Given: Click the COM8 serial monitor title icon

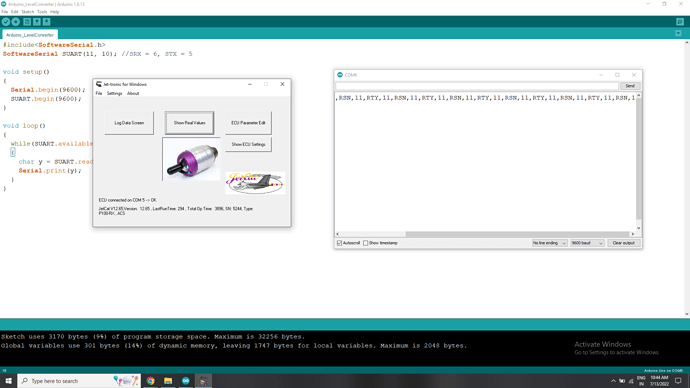Looking at the screenshot, I should pyautogui.click(x=340, y=75).
